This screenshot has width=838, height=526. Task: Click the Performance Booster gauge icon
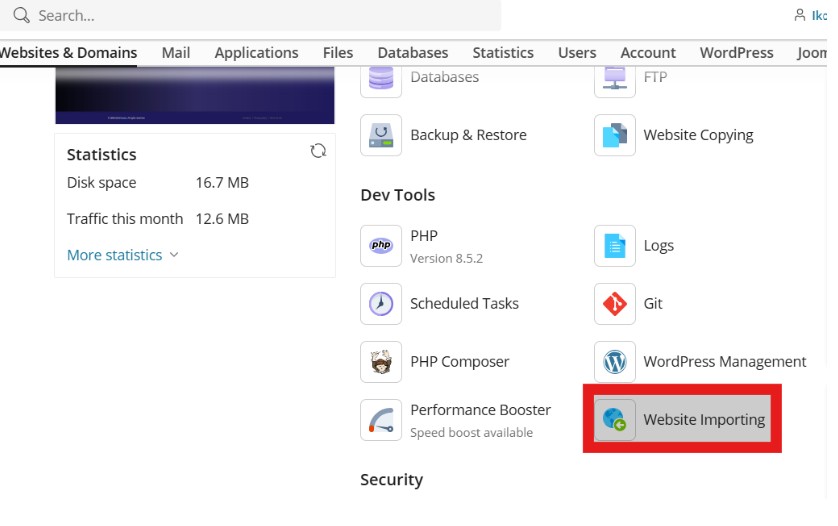[x=381, y=420]
